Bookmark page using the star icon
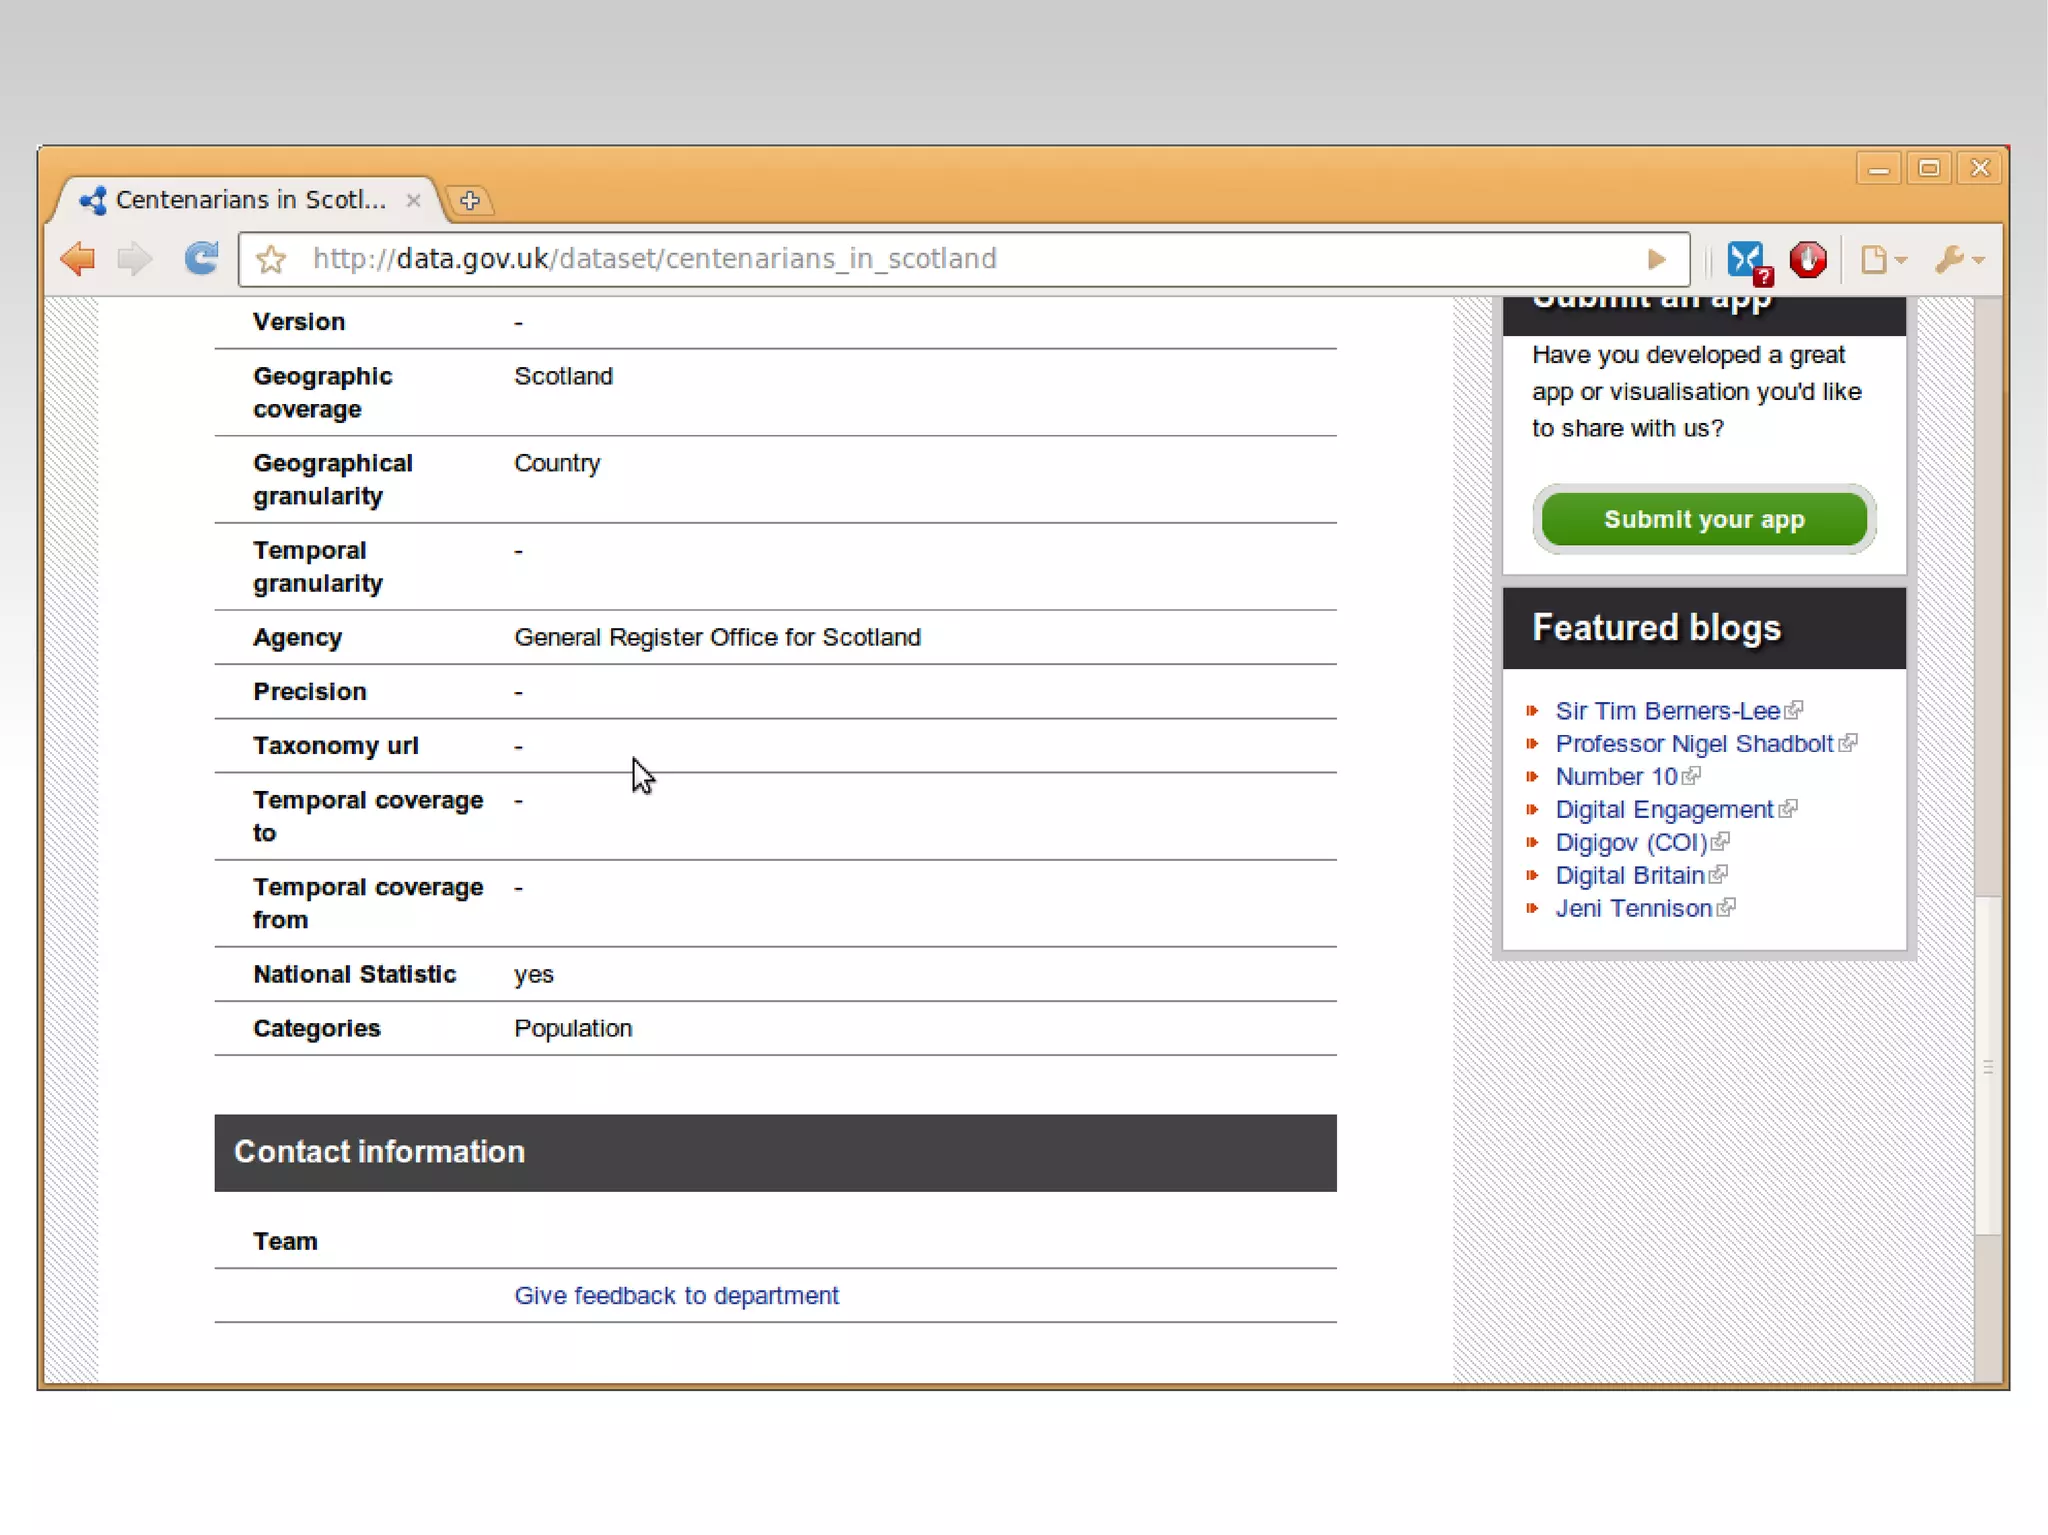This screenshot has height=1535, width=2048. 271,260
